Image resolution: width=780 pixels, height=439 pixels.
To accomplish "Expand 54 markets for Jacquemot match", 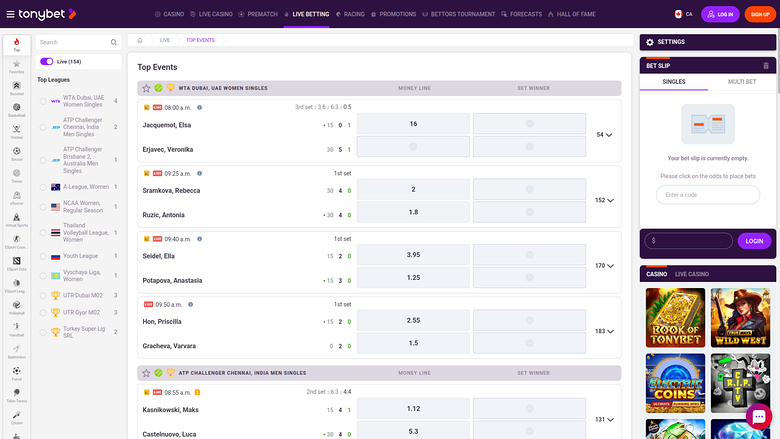I will pos(604,135).
